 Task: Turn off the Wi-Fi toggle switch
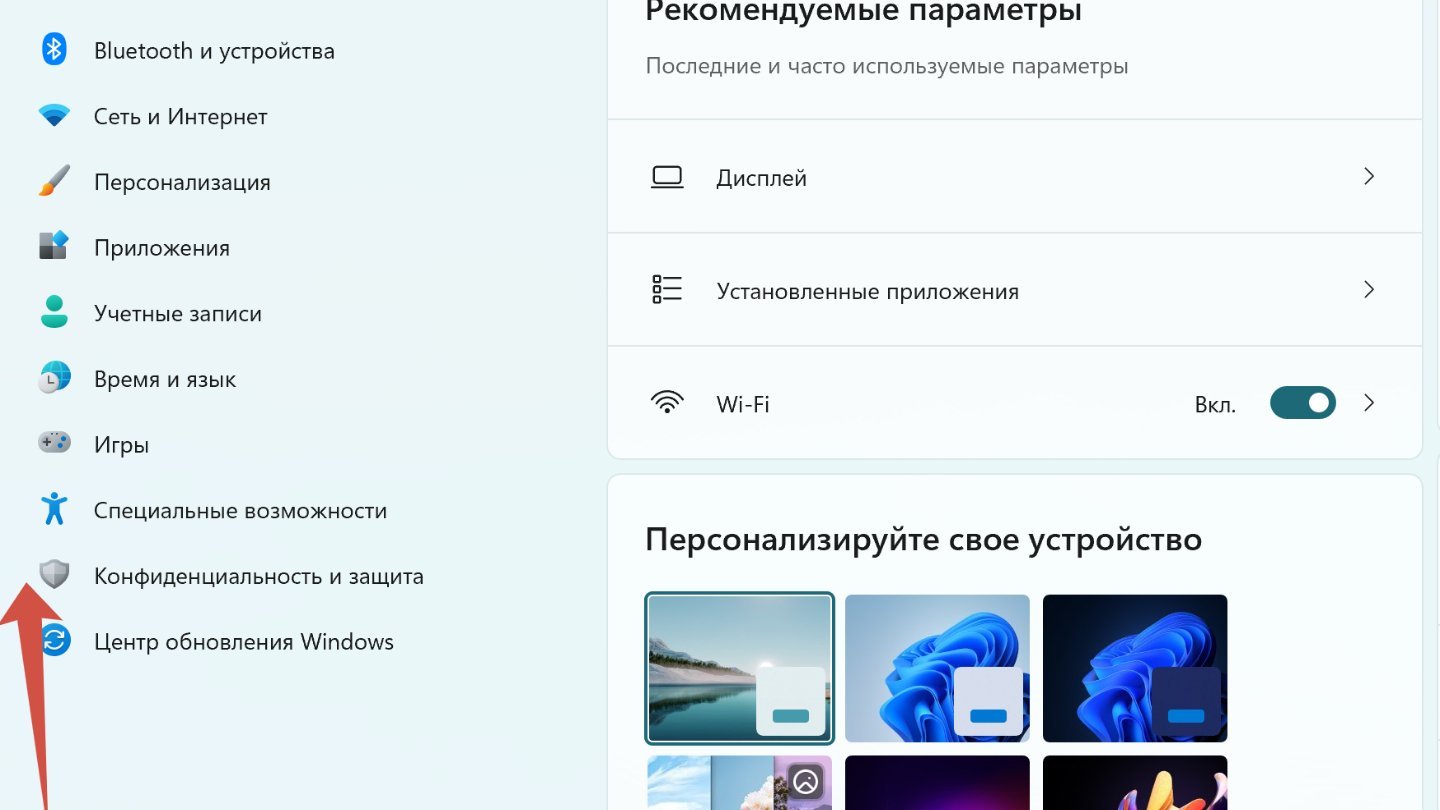click(x=1302, y=403)
